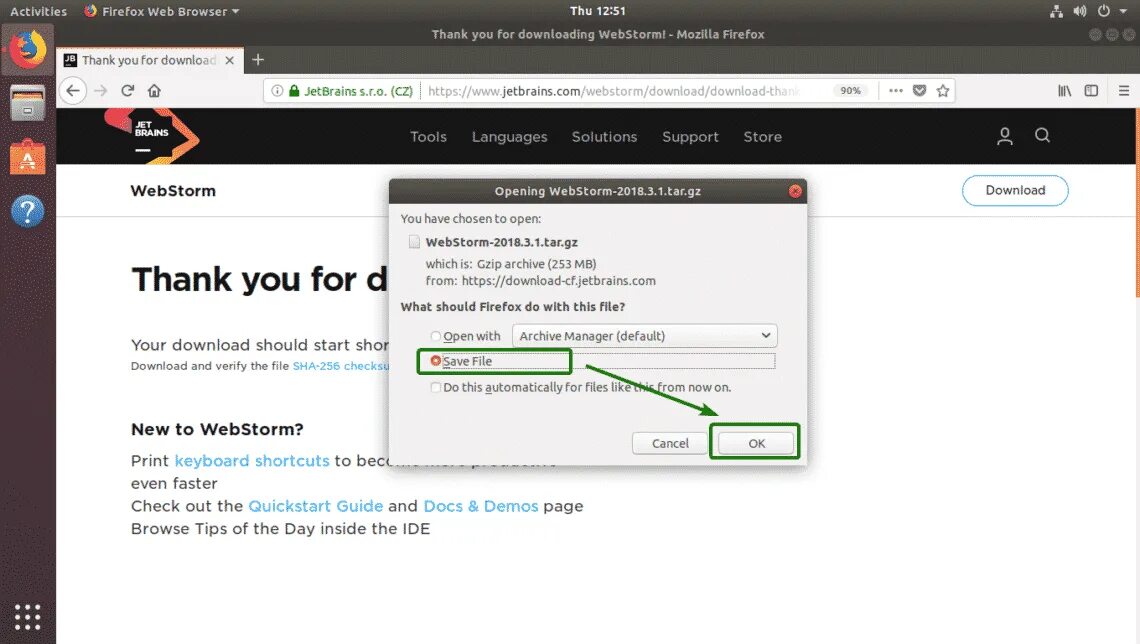Click the 'Gzip archive (253 MB)' text
Screen dimensions: 1140x644
[537, 264]
